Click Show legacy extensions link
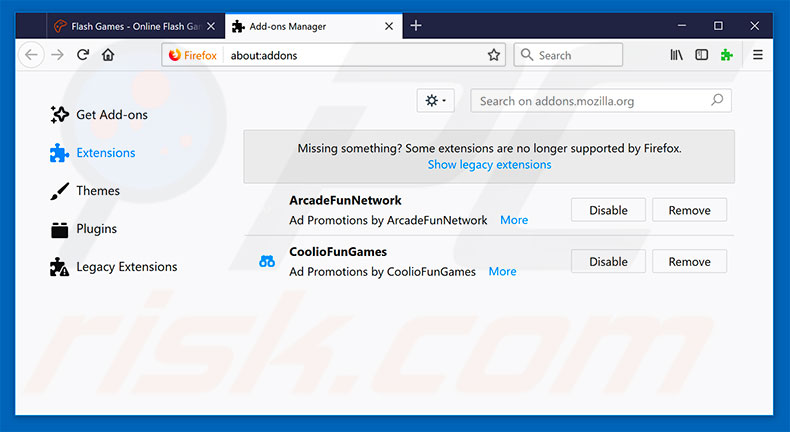Image resolution: width=790 pixels, height=432 pixels. (489, 164)
